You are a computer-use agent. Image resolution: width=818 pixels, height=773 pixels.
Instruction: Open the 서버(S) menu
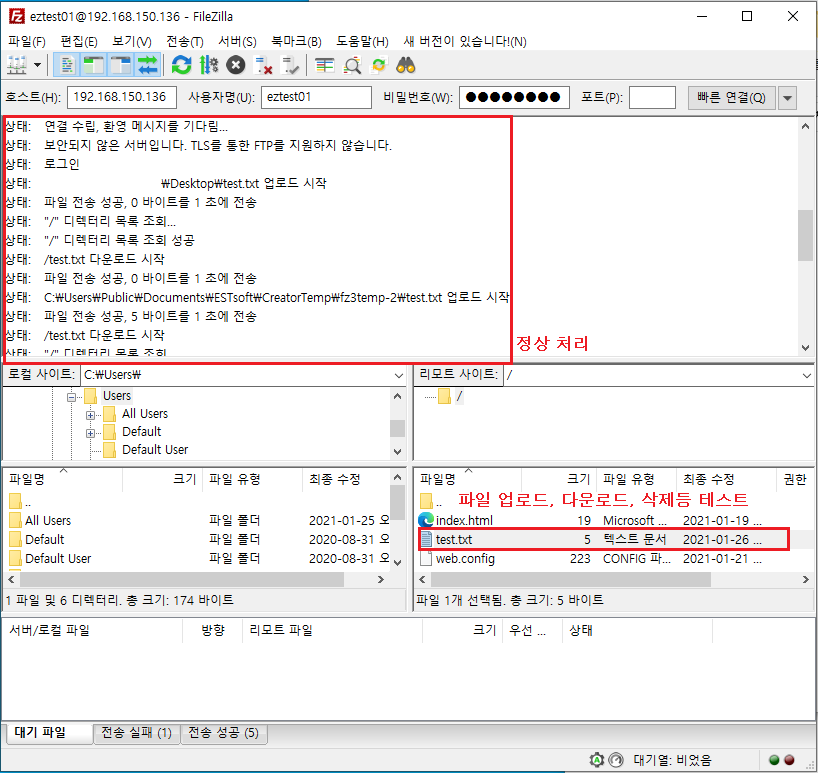click(237, 42)
